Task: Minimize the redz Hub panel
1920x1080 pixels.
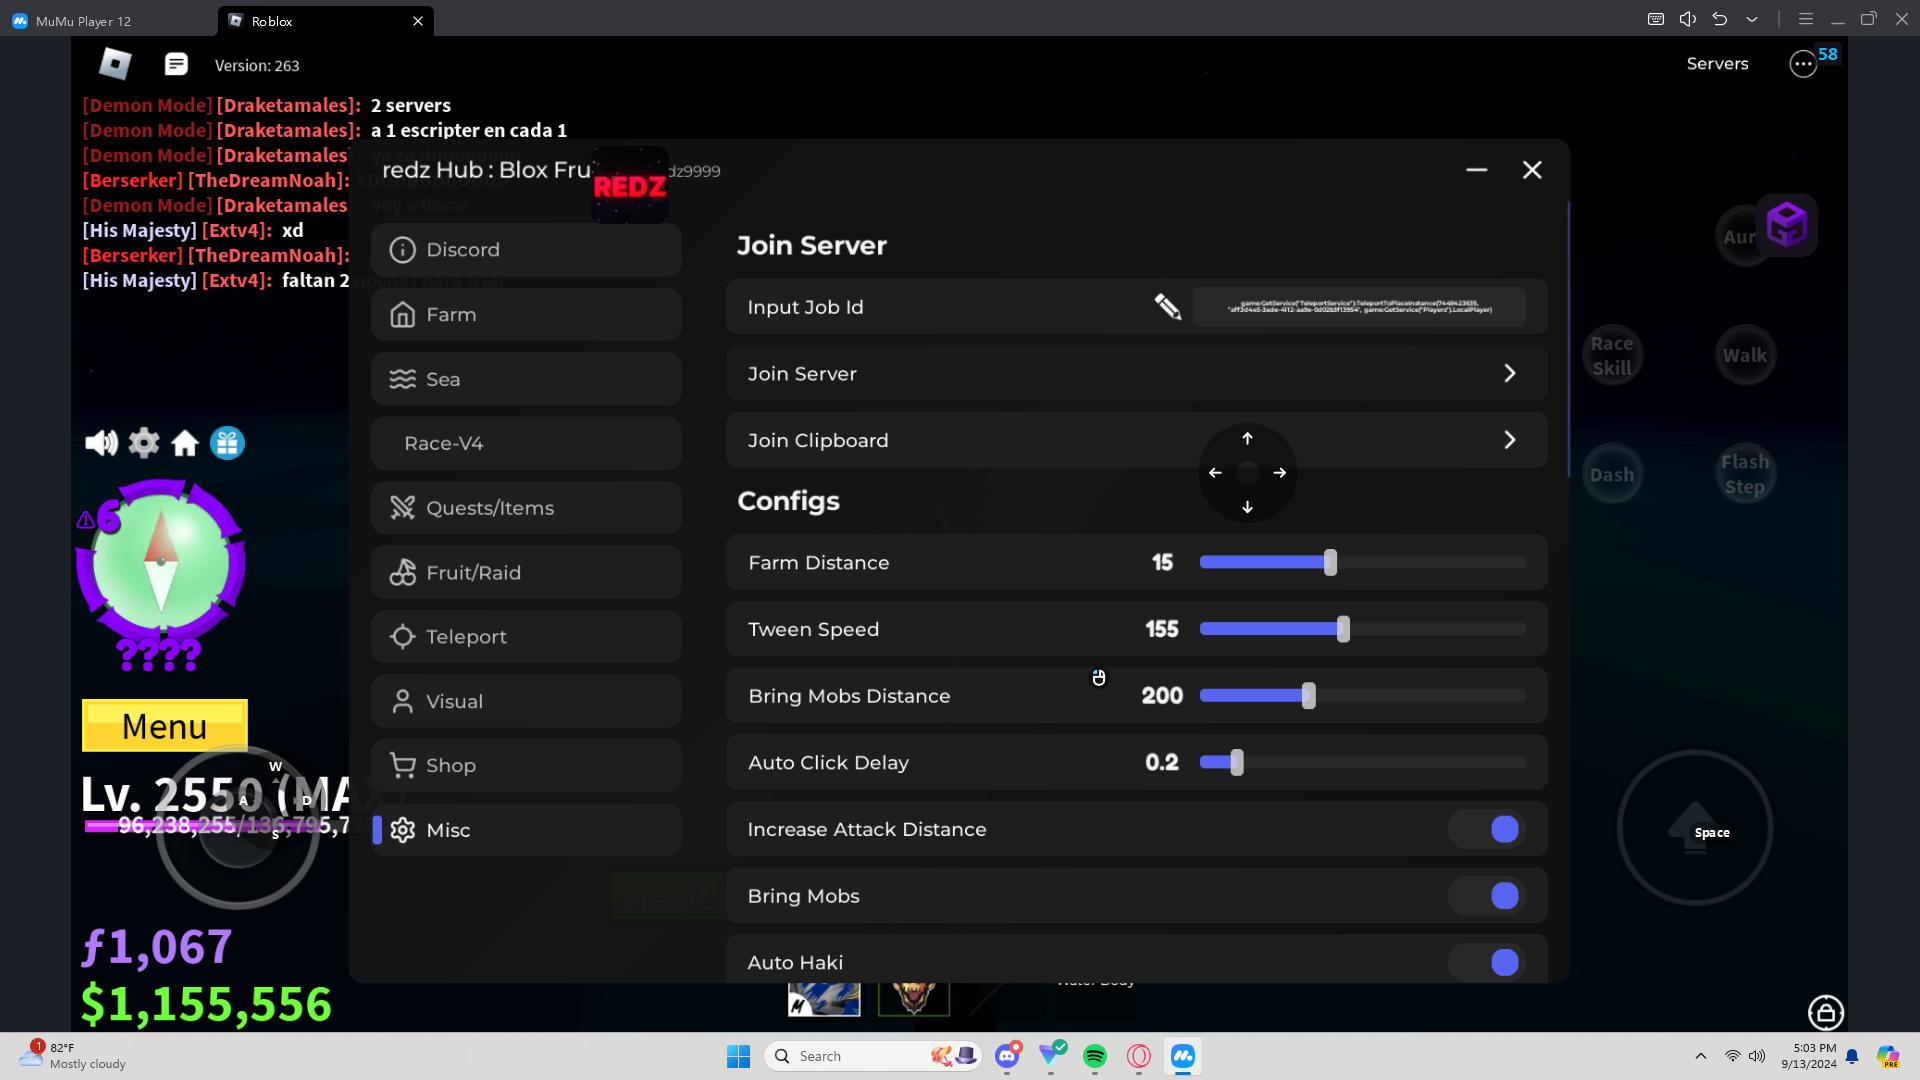Action: pyautogui.click(x=1477, y=170)
